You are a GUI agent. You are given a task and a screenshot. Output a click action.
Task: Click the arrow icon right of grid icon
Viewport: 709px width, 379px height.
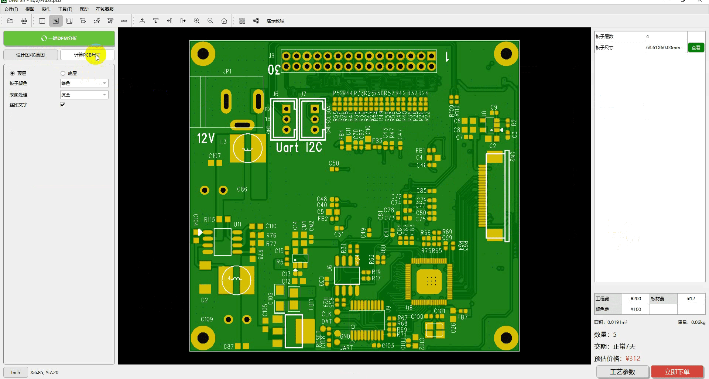[x=256, y=21]
